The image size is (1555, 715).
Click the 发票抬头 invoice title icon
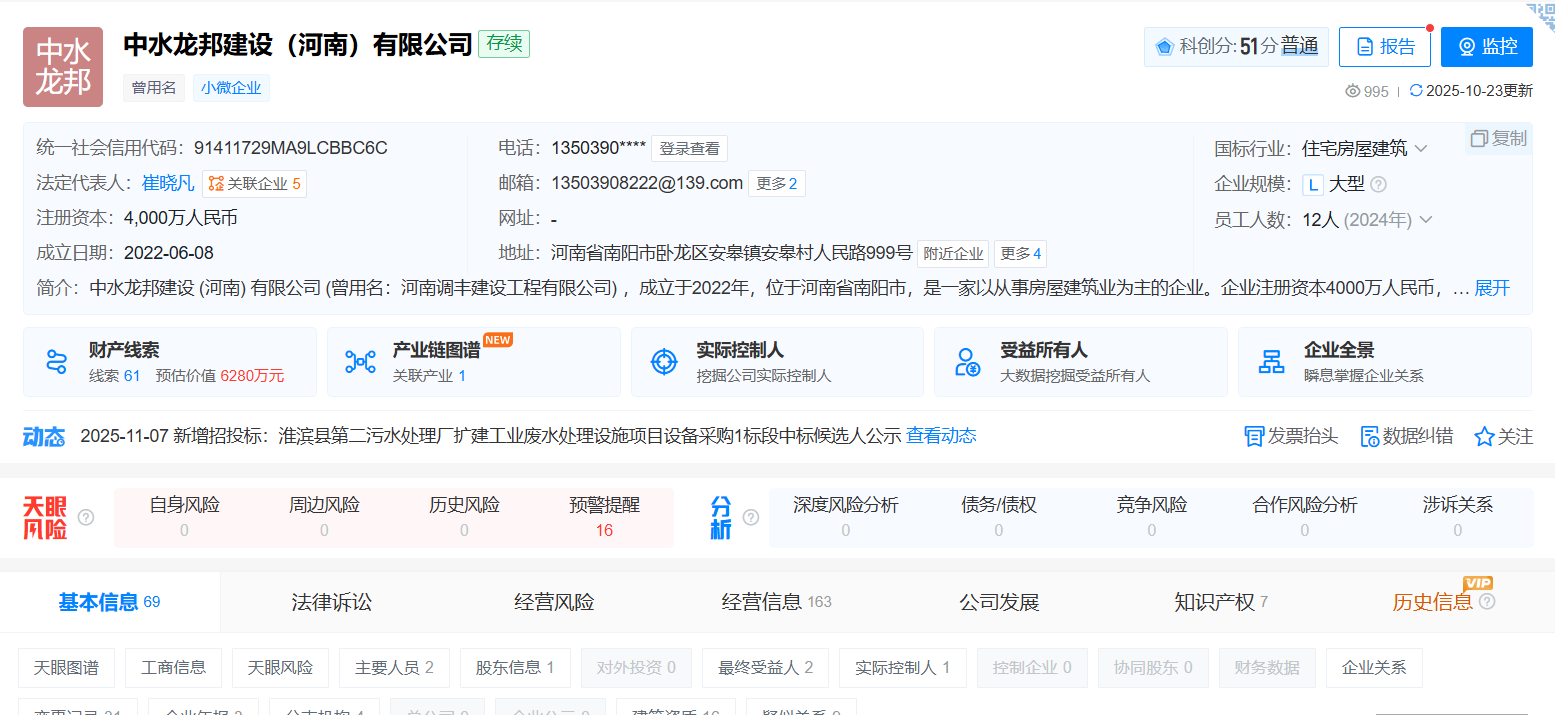click(1254, 437)
